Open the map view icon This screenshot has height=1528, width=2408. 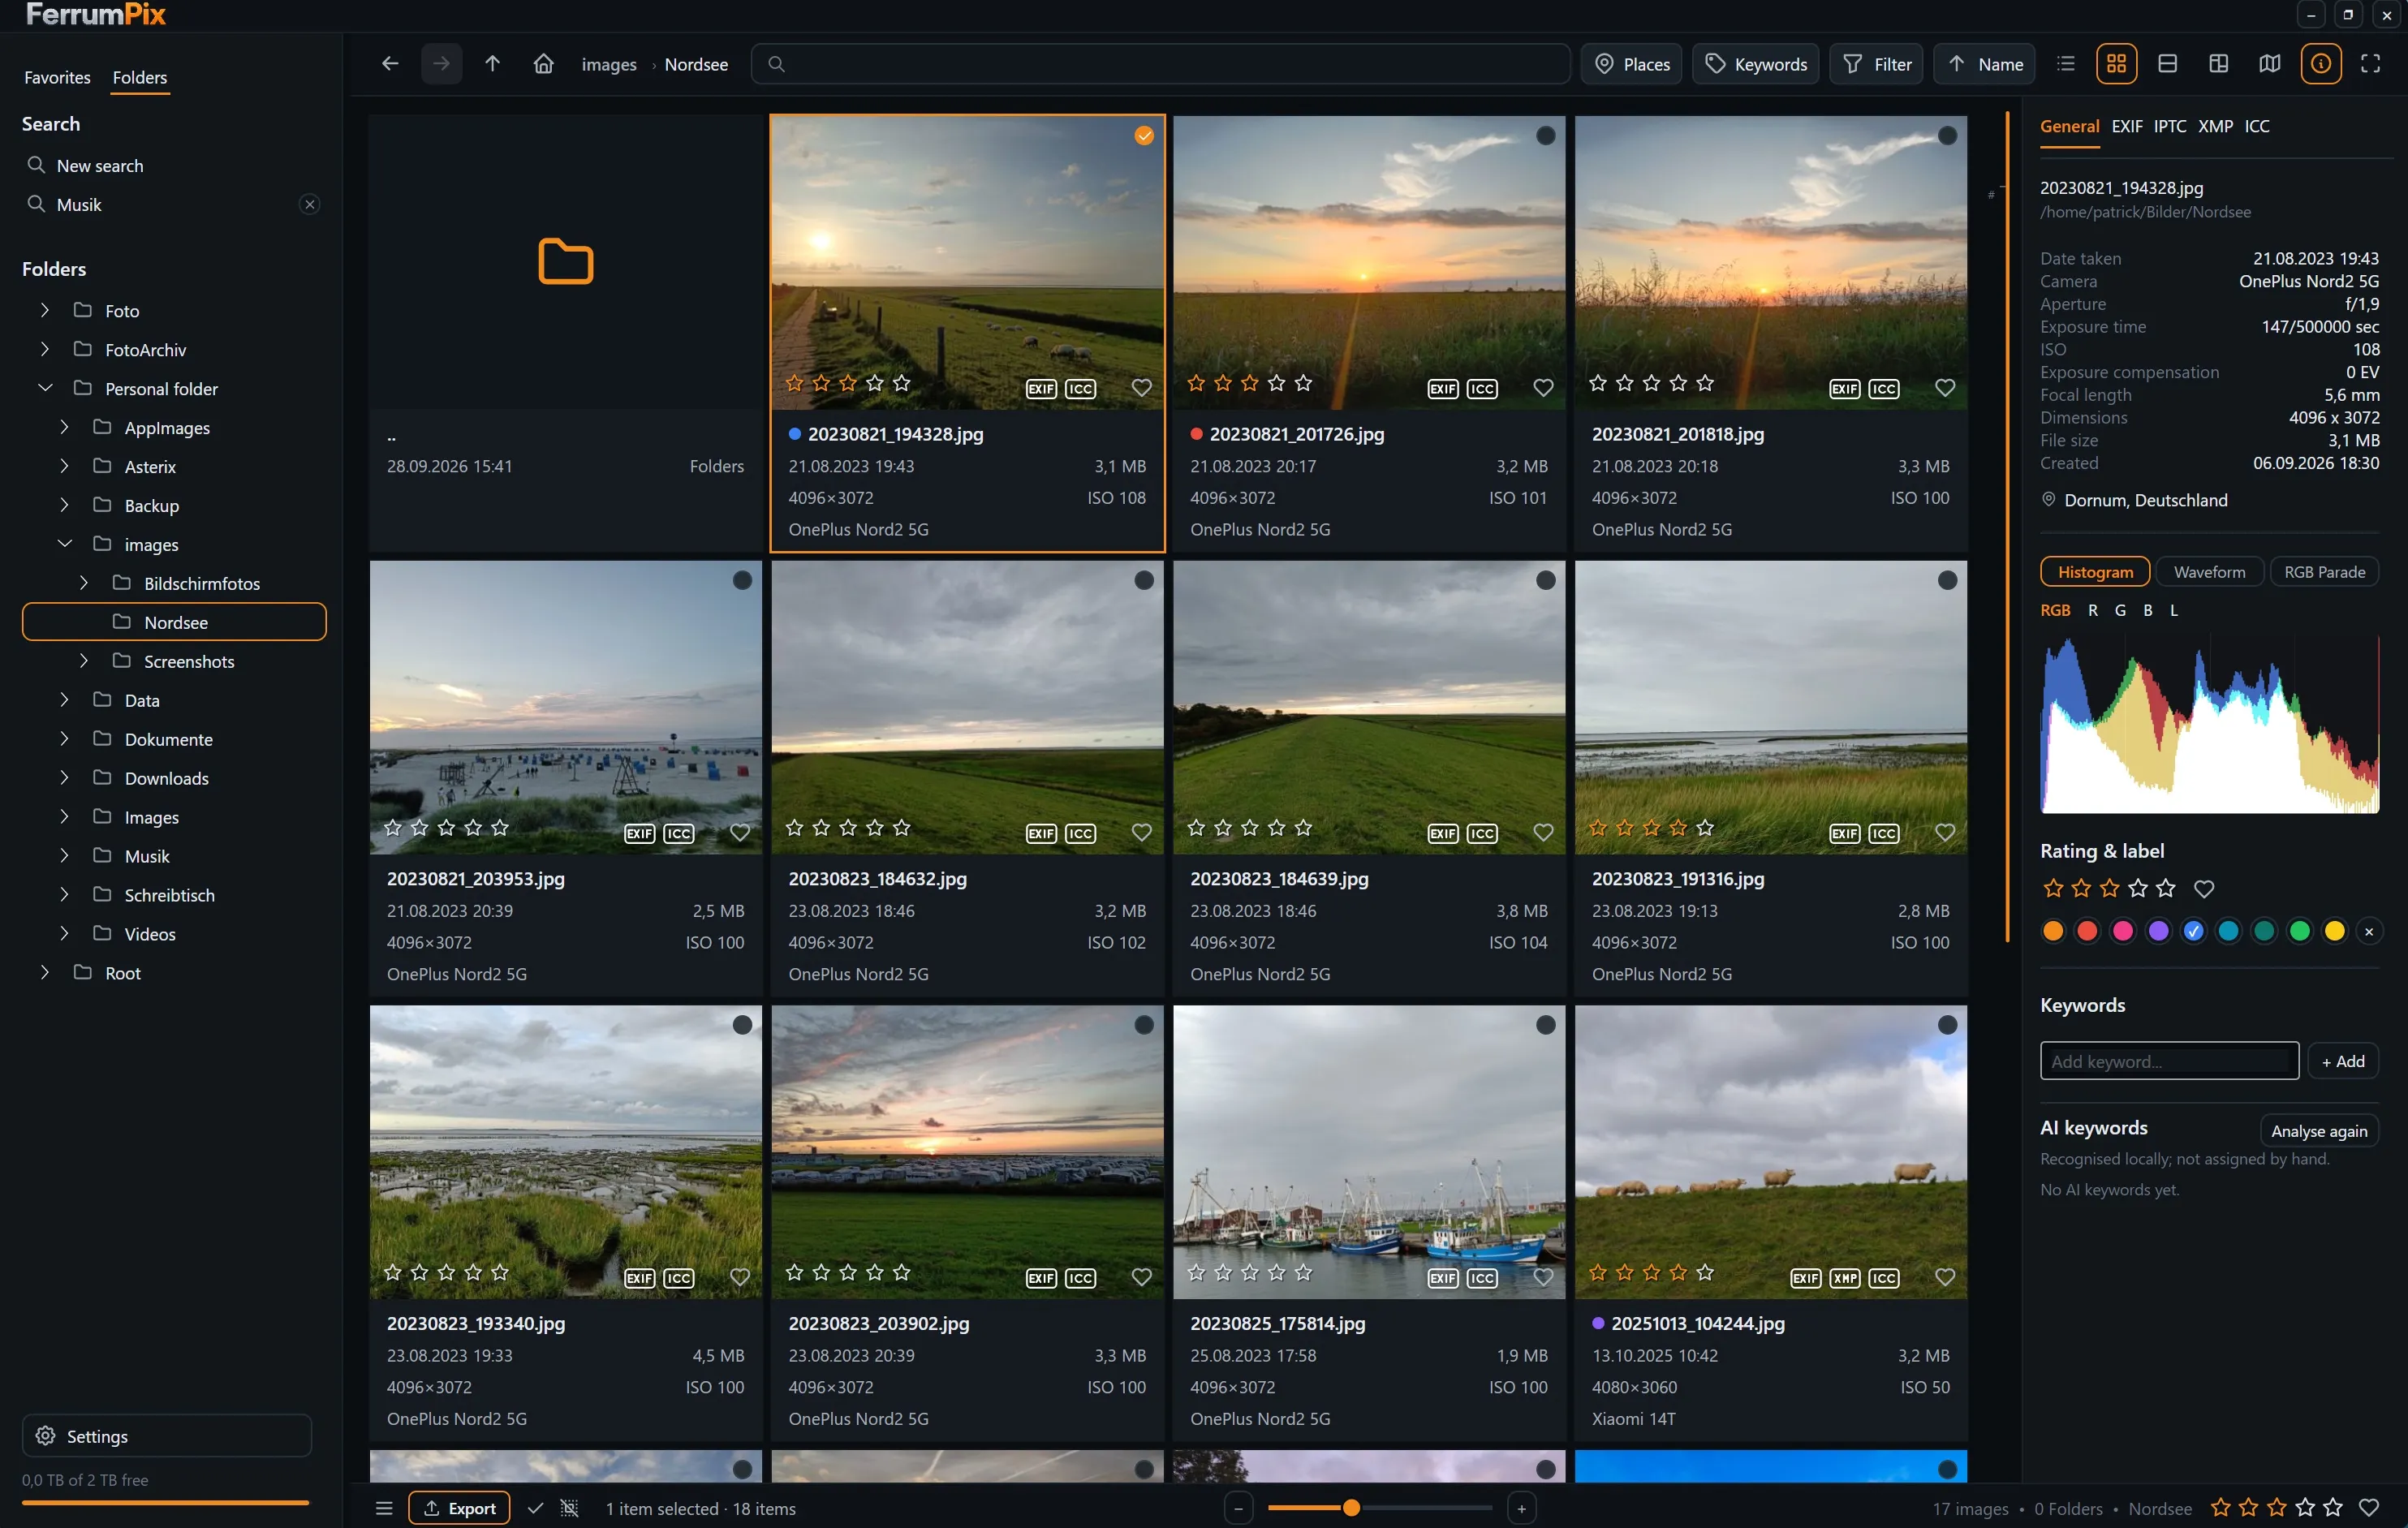[x=2269, y=64]
